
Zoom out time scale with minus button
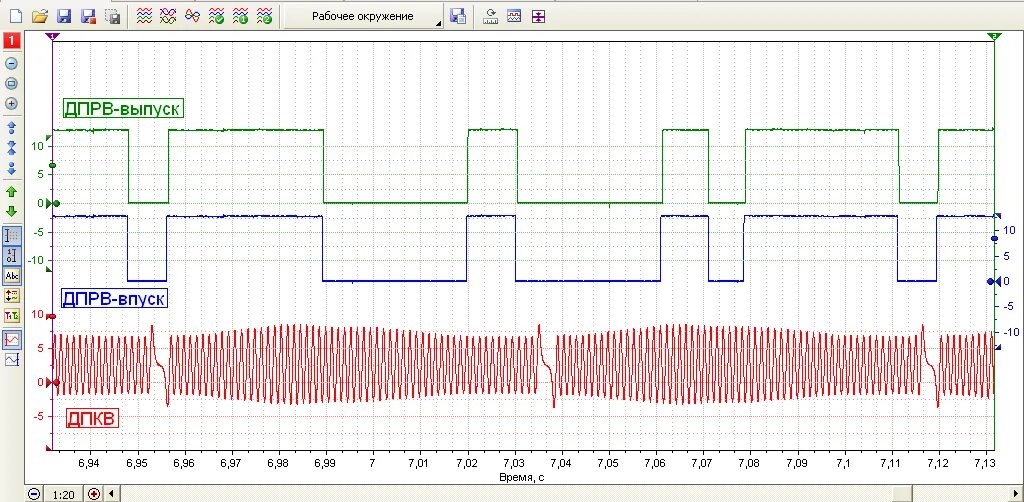(34, 494)
